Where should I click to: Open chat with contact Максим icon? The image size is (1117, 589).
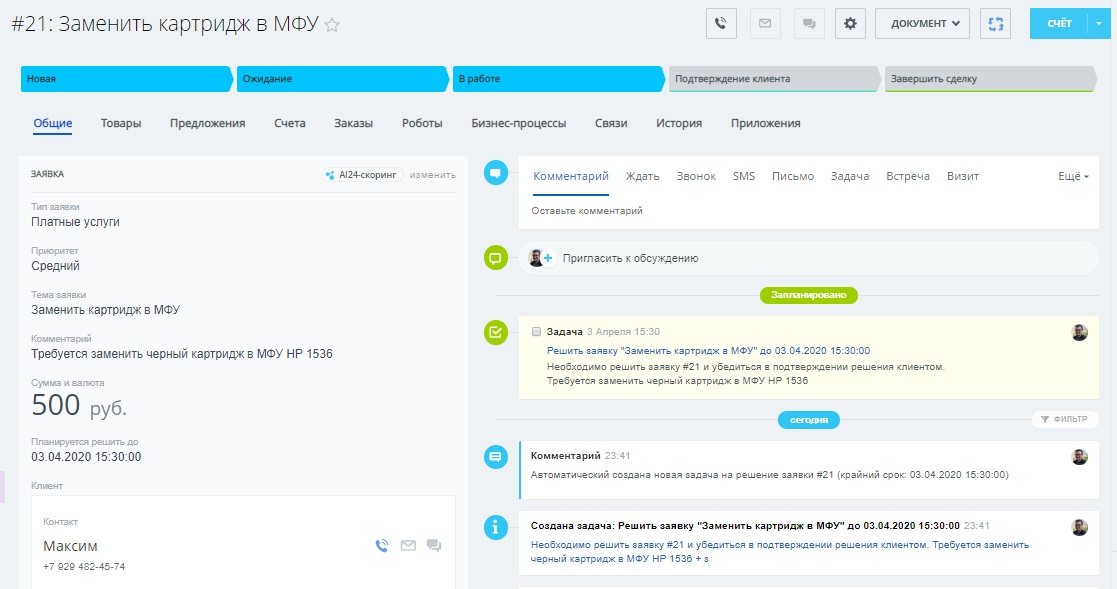point(434,545)
